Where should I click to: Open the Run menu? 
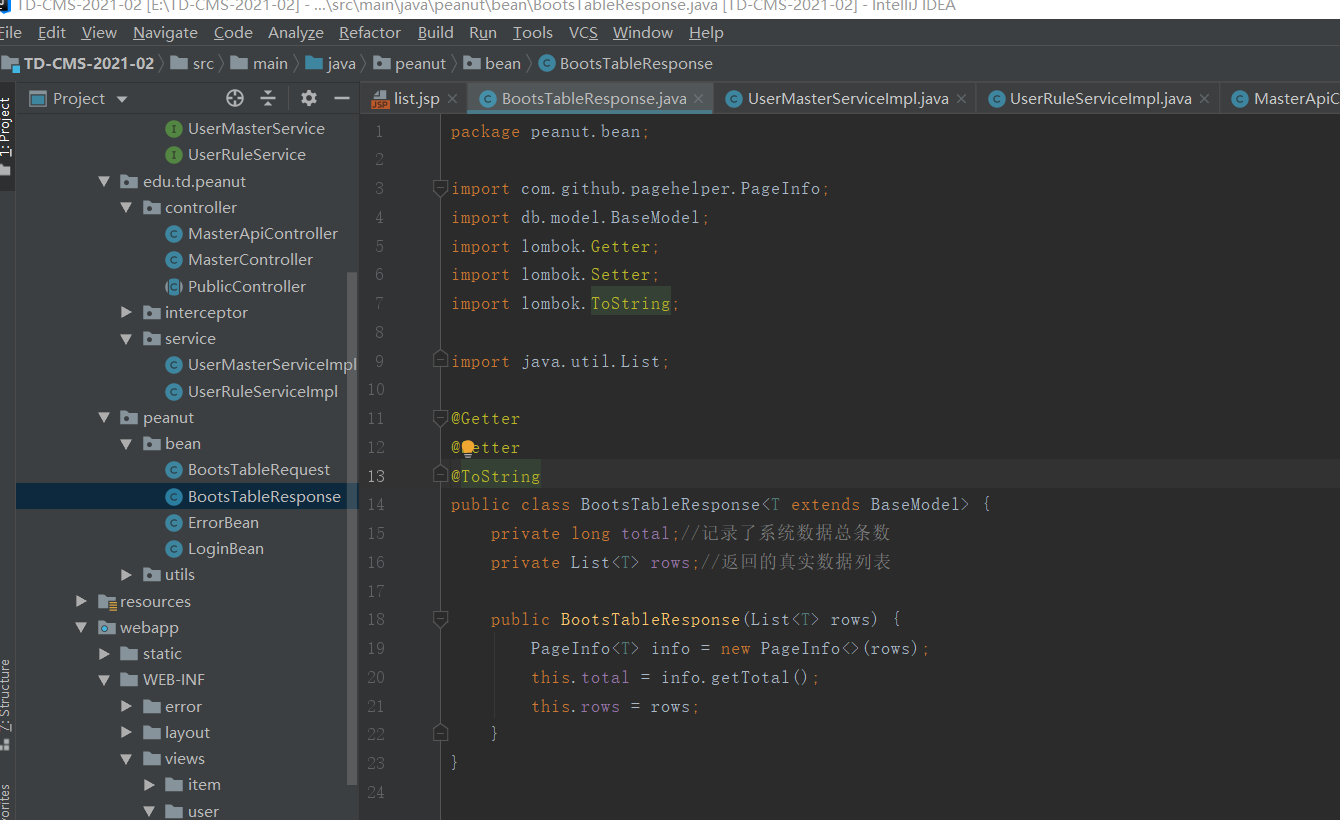(483, 32)
